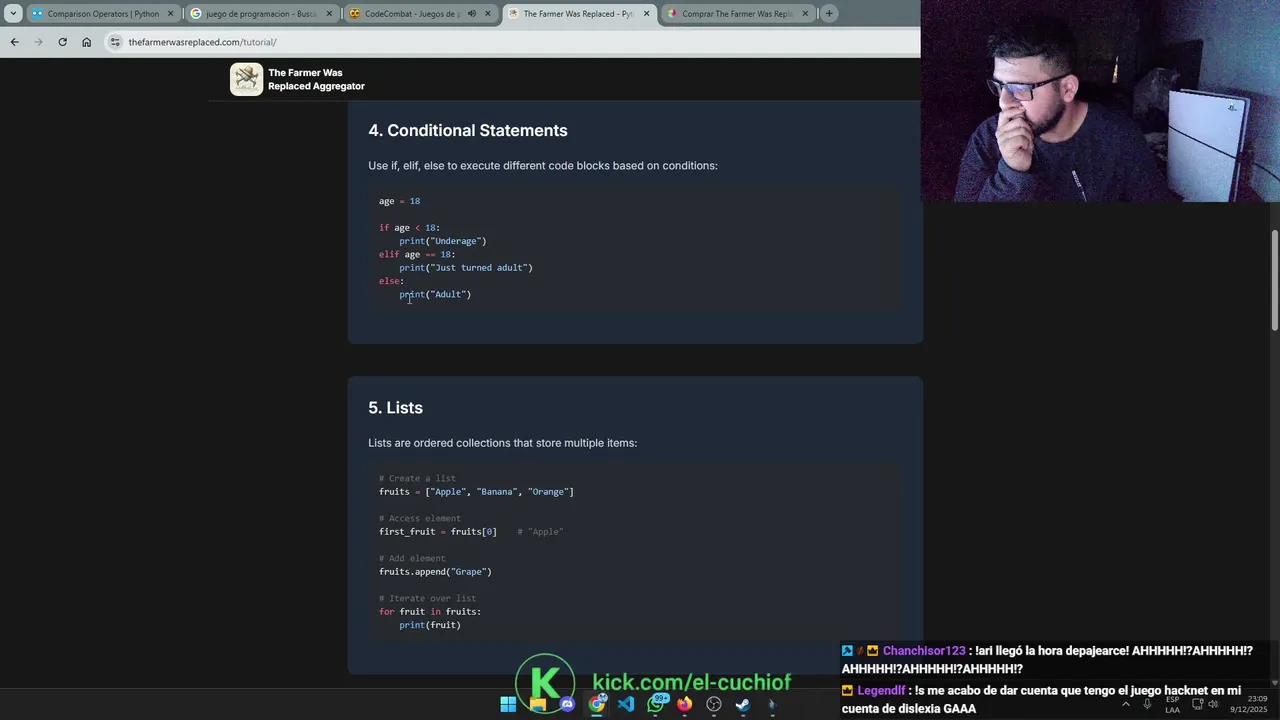Open Steam from the taskbar
This screenshot has height=720, width=1280.
743,704
